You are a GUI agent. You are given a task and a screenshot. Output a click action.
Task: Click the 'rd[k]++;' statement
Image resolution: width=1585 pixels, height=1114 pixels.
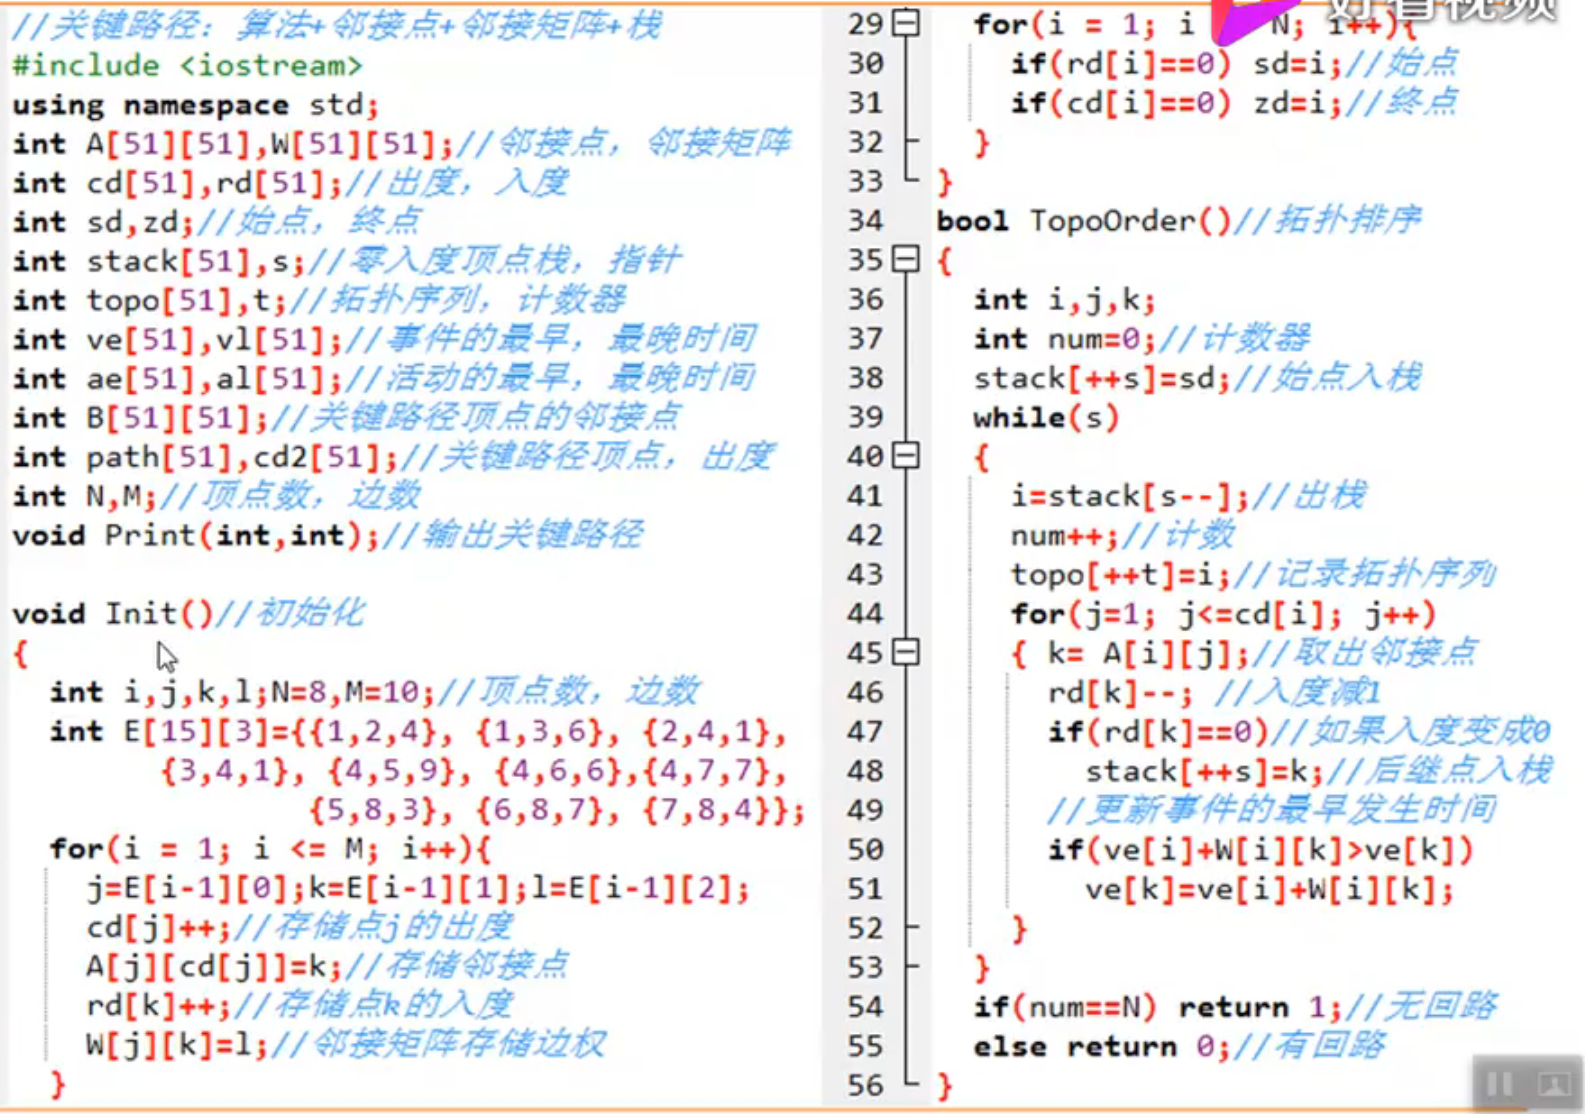(159, 1006)
